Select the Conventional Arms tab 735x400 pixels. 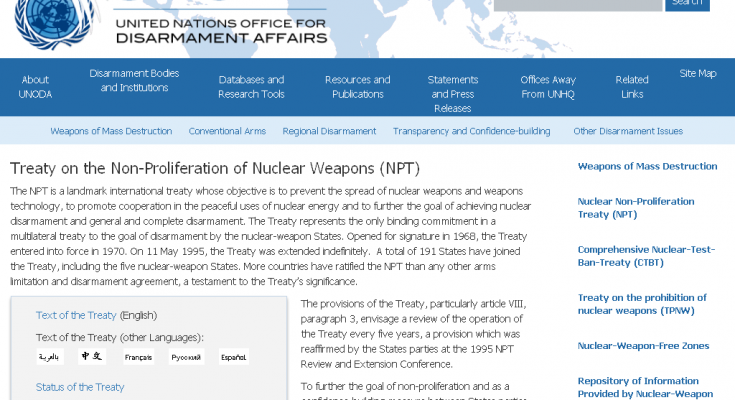click(227, 131)
